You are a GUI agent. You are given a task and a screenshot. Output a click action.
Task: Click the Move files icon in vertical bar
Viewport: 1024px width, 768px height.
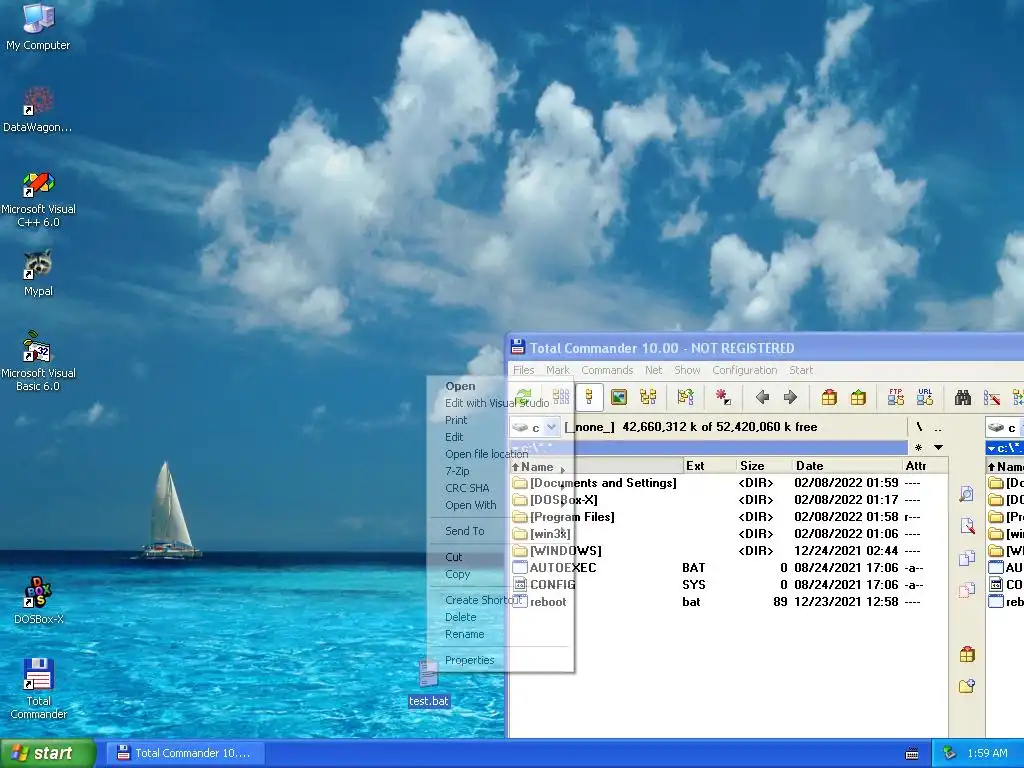click(967, 590)
